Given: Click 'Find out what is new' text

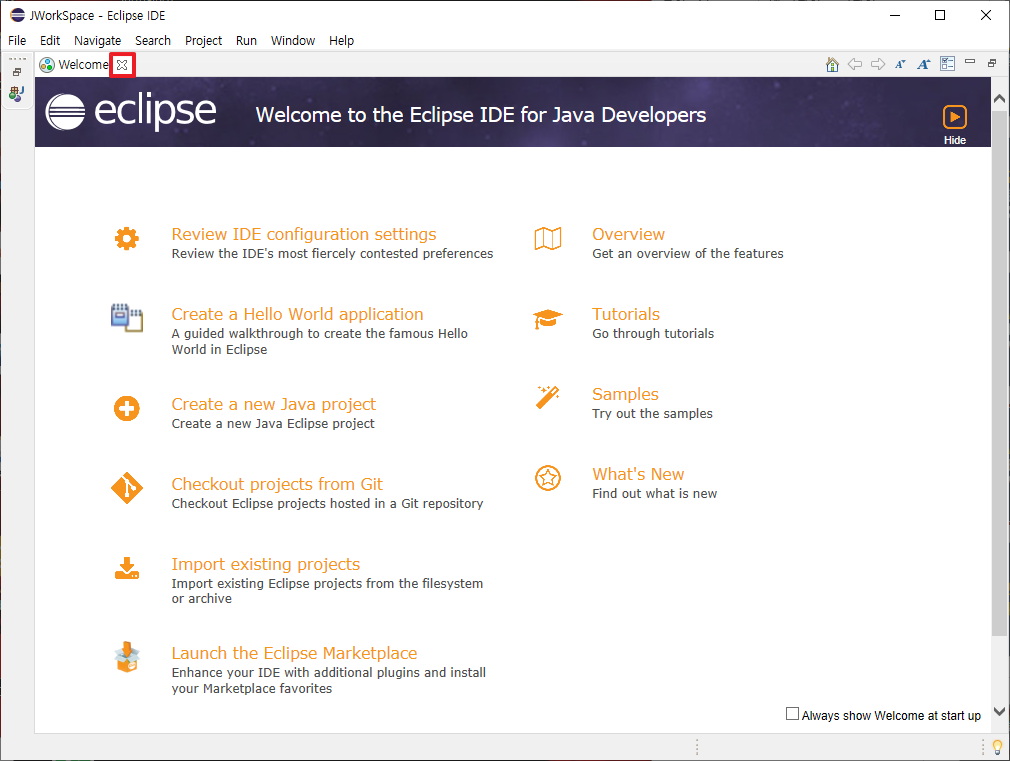Looking at the screenshot, I should coord(654,493).
